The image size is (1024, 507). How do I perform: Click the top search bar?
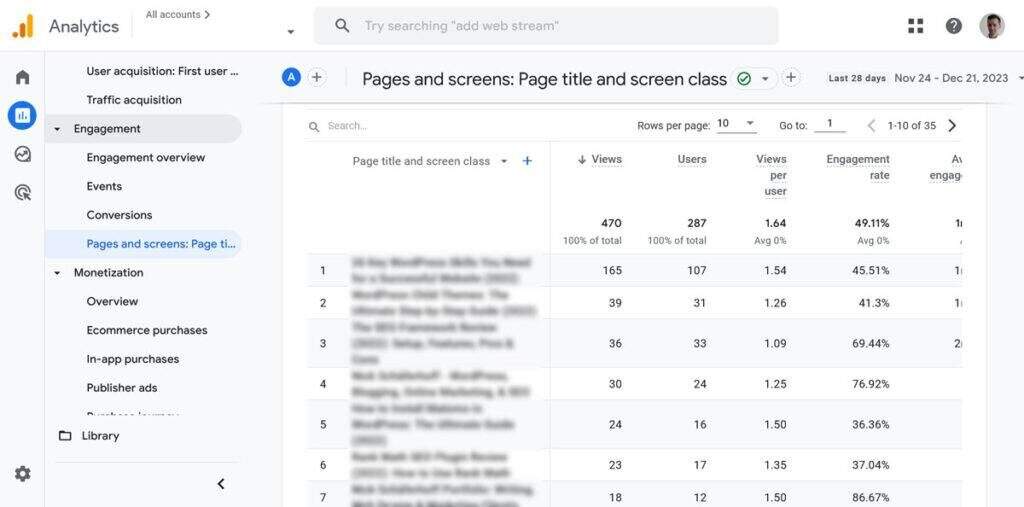545,26
